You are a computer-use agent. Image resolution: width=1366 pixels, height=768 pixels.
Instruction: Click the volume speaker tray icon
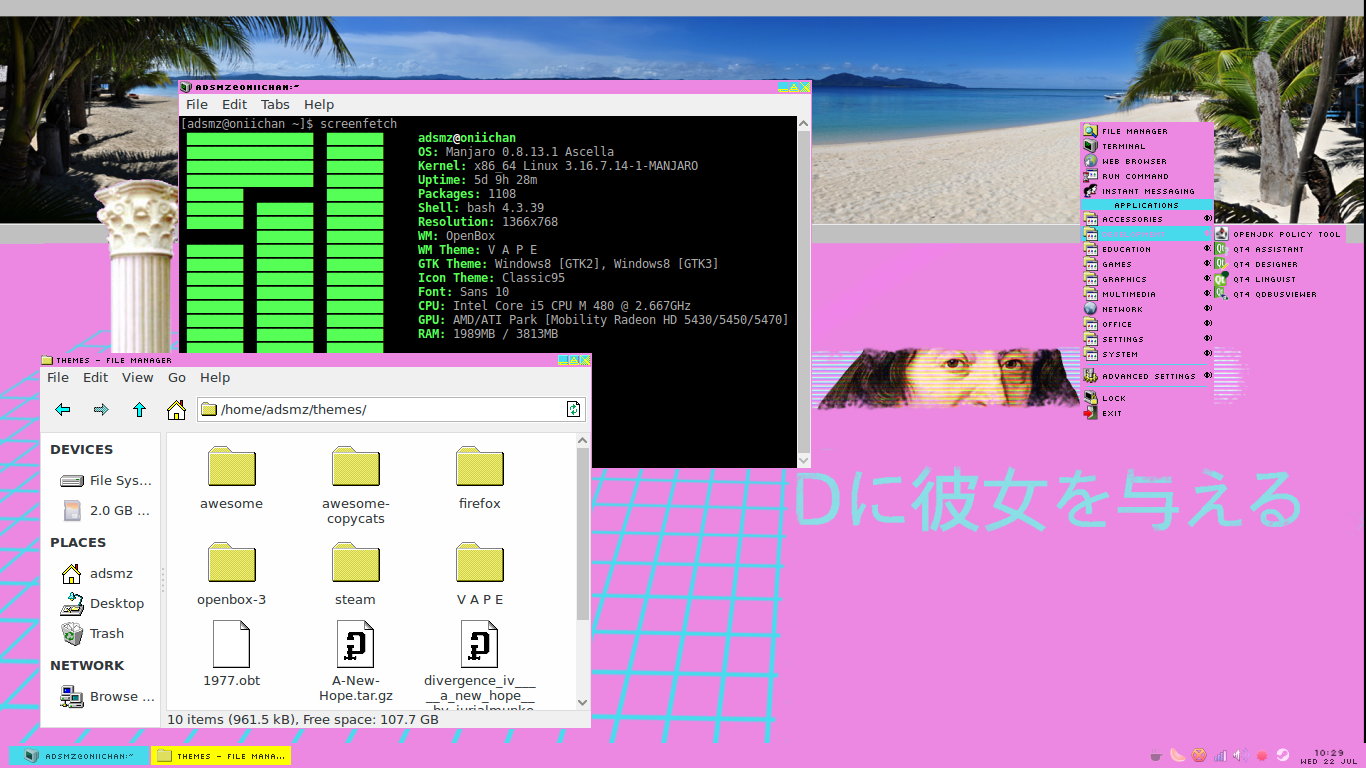(x=1240, y=755)
